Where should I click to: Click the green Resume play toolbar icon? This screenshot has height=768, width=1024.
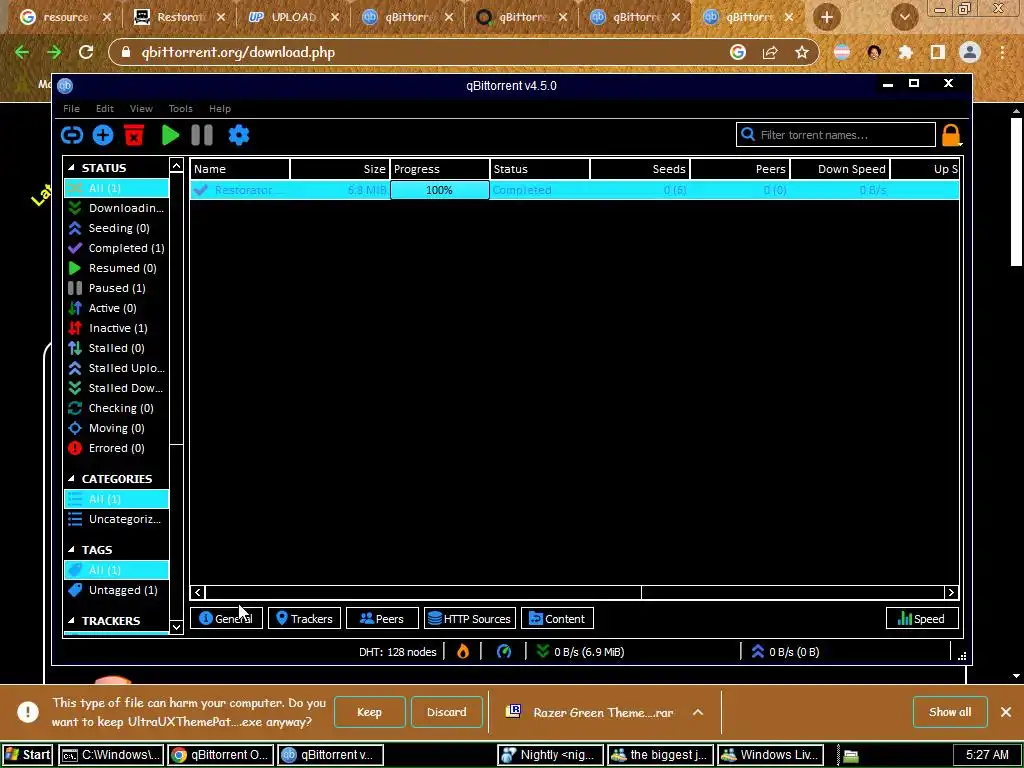tap(170, 135)
